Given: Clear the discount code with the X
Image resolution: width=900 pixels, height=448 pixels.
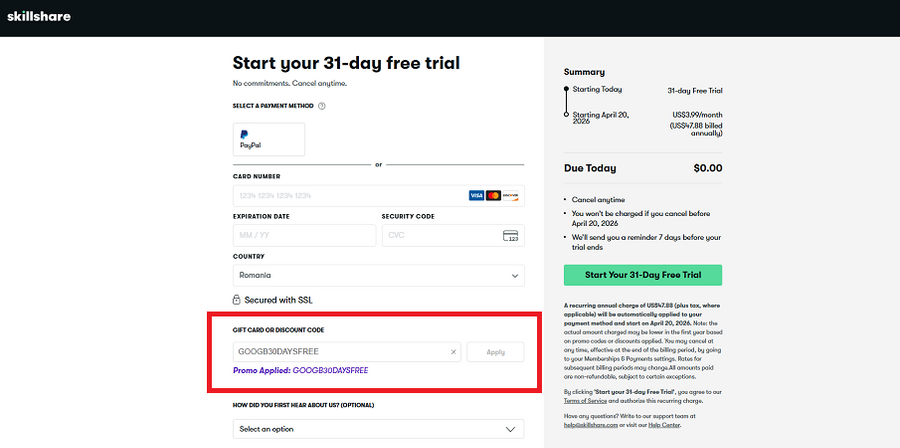Looking at the screenshot, I should 453,352.
